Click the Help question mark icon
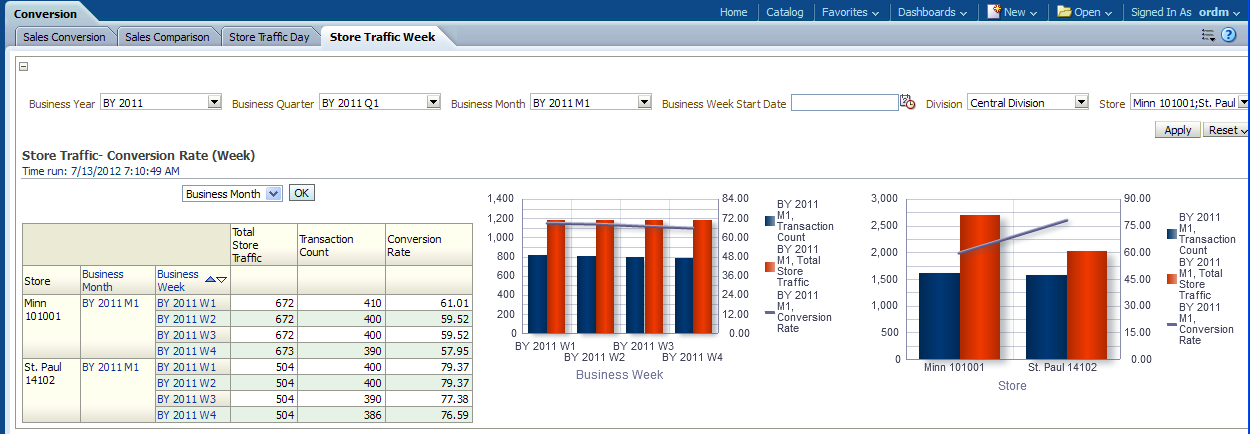Viewport: 1250px width, 434px height. point(1229,35)
